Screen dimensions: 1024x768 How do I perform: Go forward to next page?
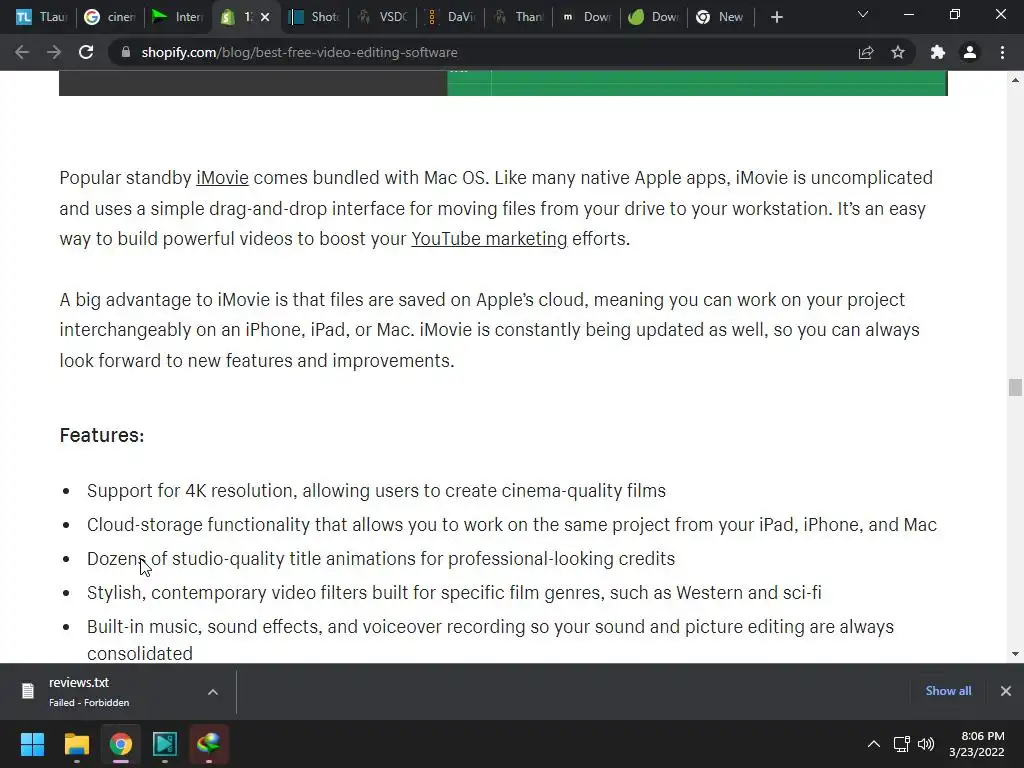[x=54, y=52]
